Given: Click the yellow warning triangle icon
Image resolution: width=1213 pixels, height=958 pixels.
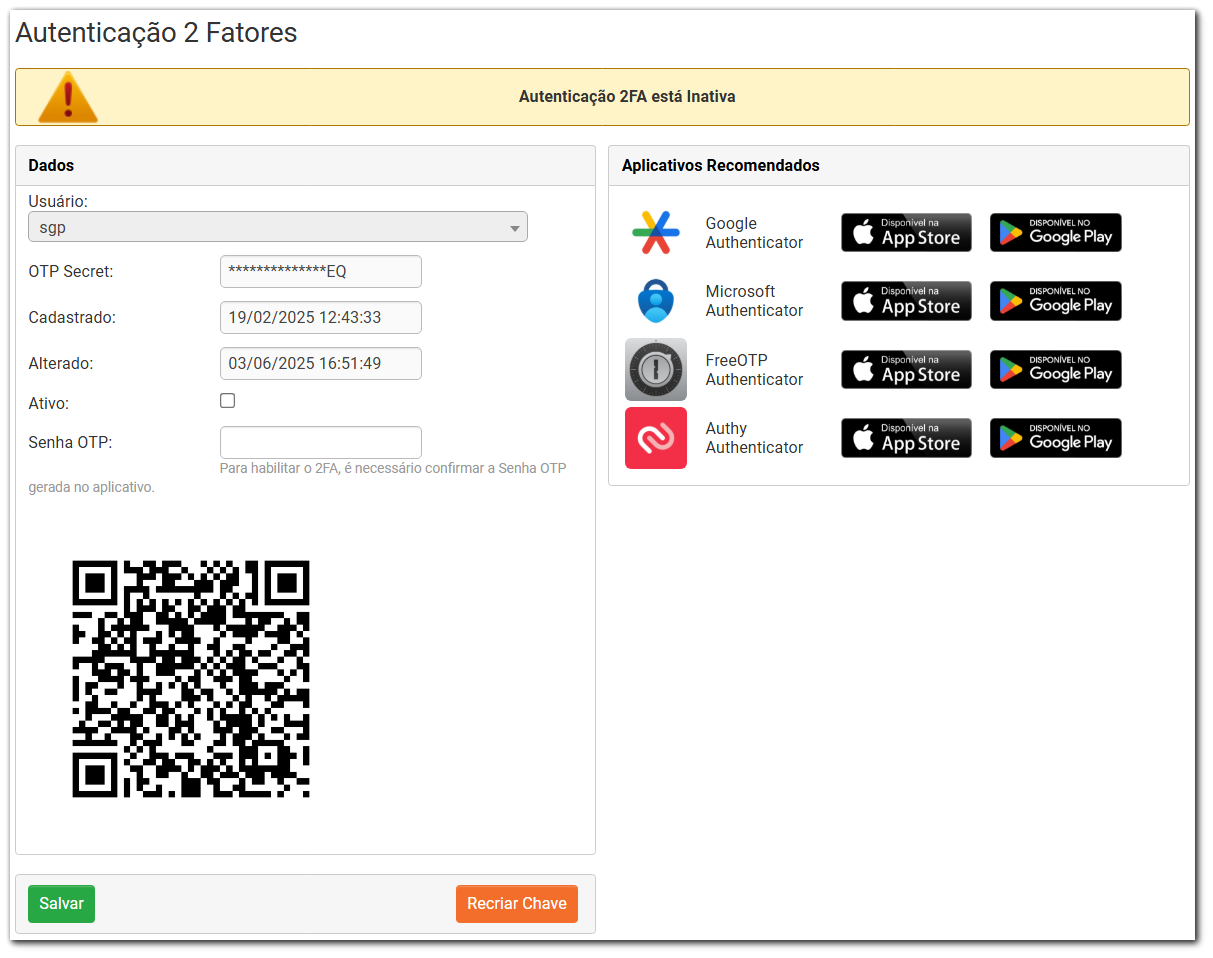Looking at the screenshot, I should point(67,97).
